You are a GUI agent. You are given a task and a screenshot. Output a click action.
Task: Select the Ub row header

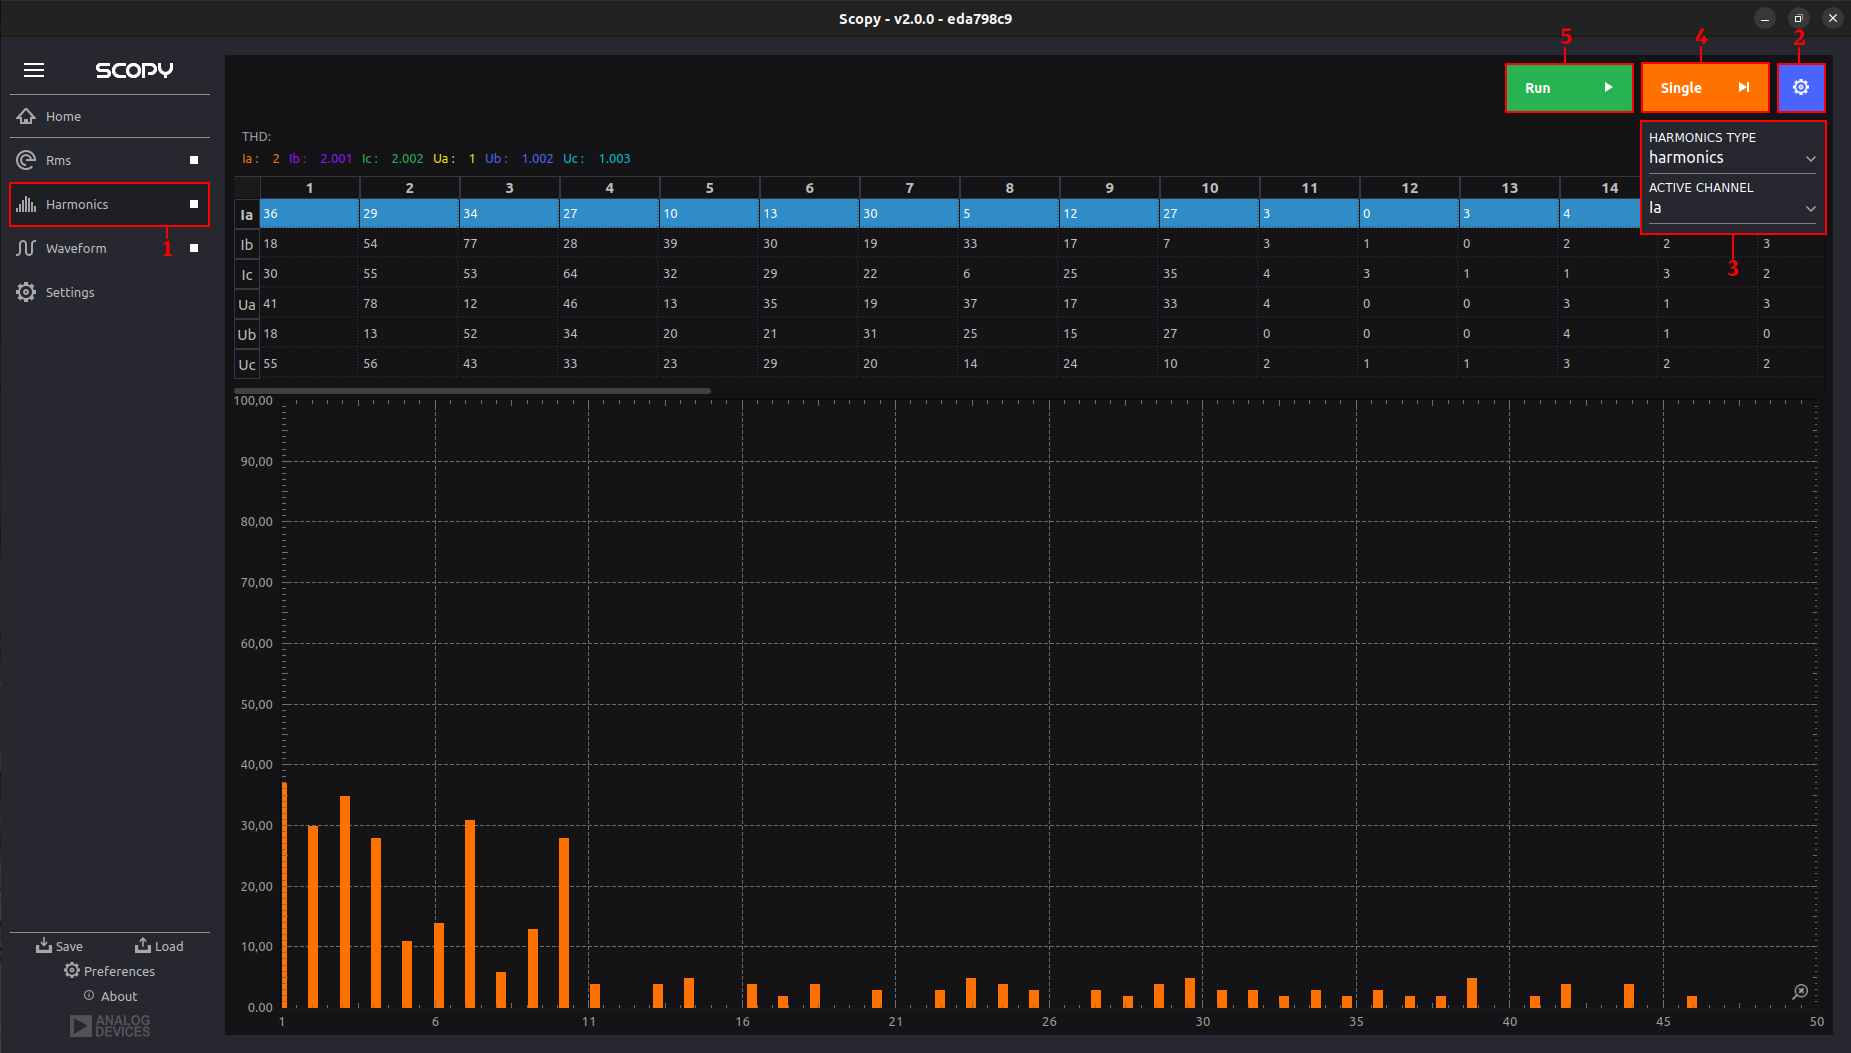pos(247,334)
